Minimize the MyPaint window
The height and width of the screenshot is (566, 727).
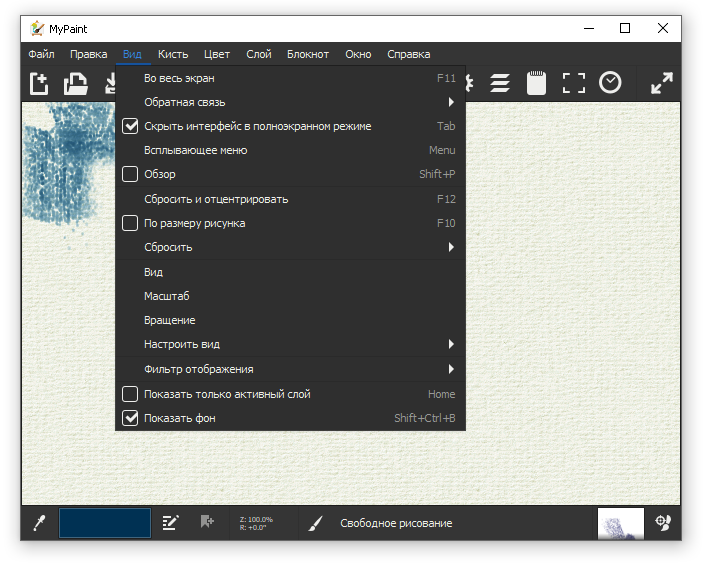coord(589,29)
